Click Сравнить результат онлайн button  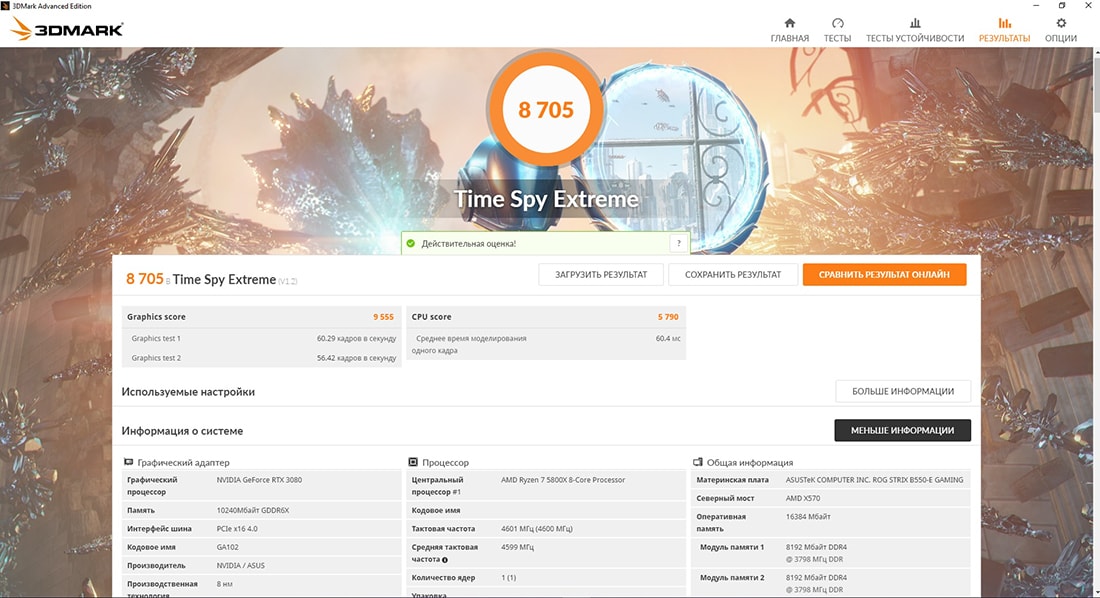tap(884, 274)
